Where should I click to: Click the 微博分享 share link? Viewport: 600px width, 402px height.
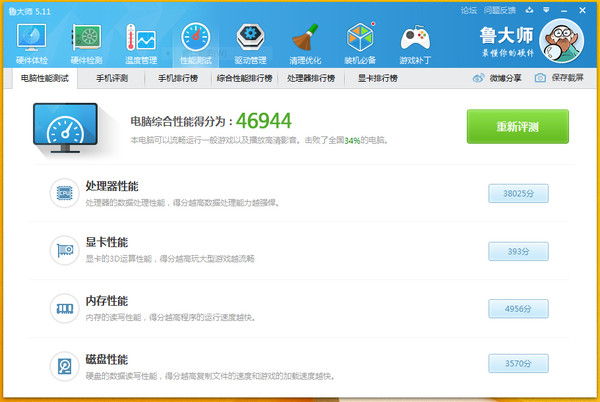point(505,78)
